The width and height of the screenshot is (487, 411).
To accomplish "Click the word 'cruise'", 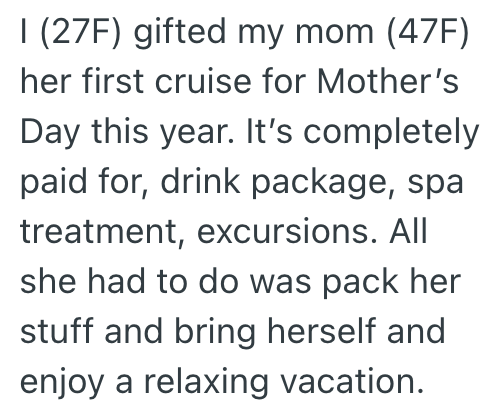I will tap(203, 81).
